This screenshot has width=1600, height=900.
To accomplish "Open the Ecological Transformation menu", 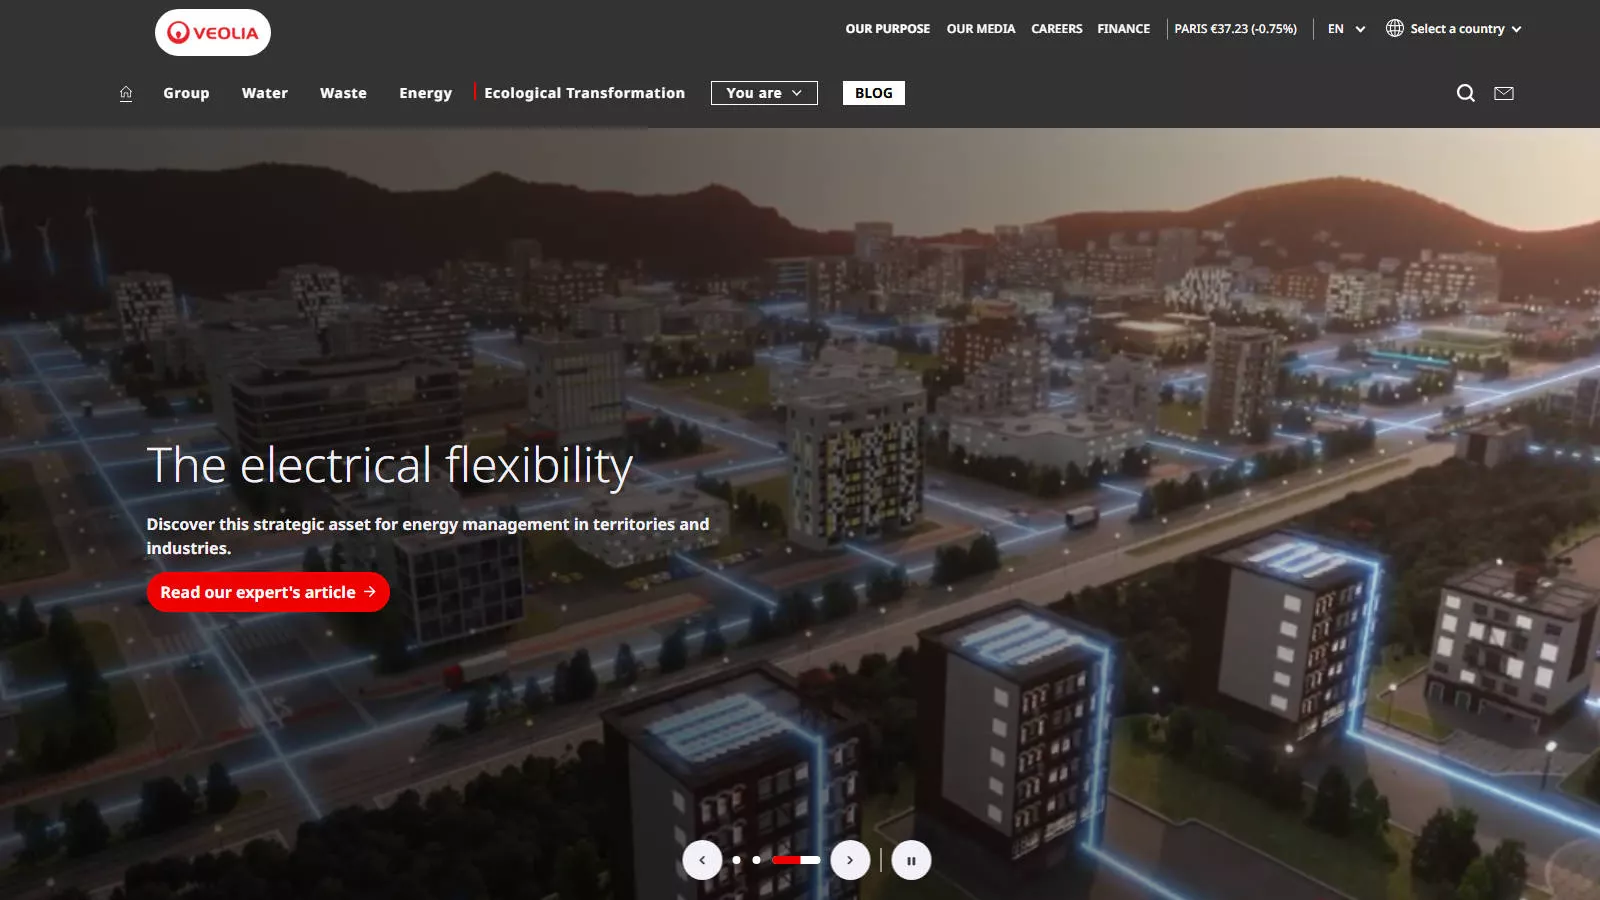I will coord(585,93).
